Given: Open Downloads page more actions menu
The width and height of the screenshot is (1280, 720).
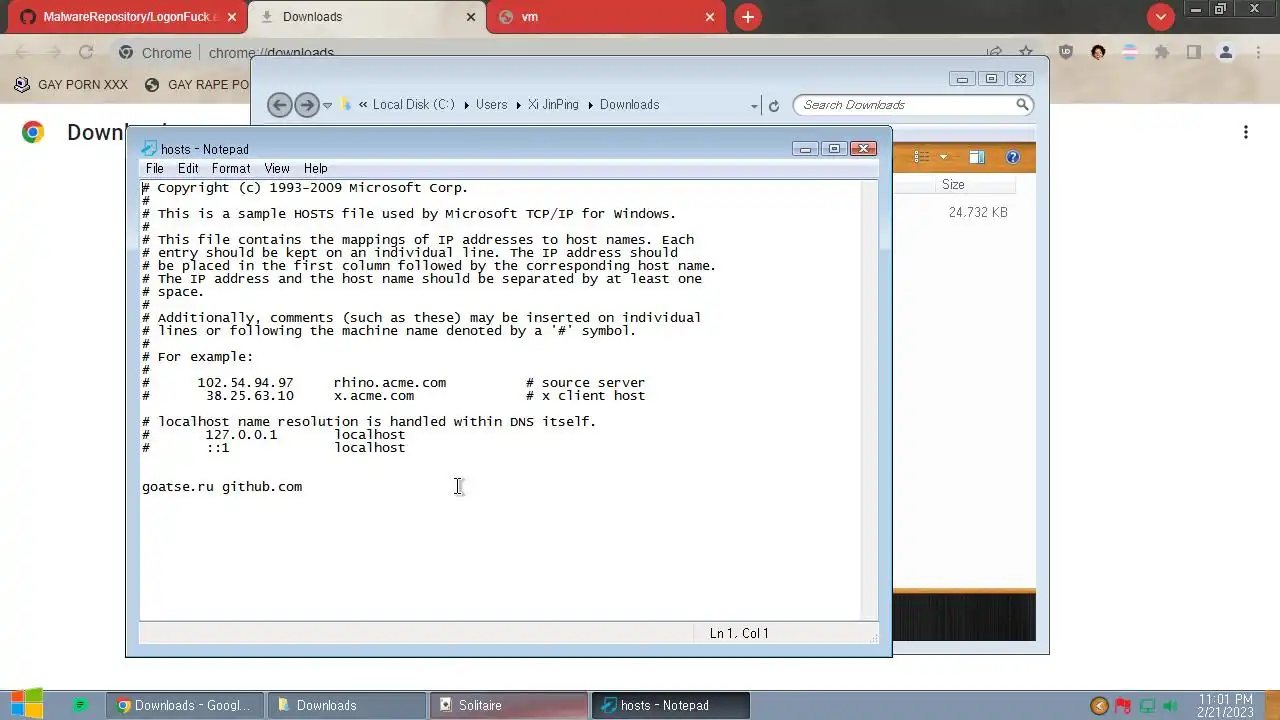Looking at the screenshot, I should click(x=1246, y=132).
